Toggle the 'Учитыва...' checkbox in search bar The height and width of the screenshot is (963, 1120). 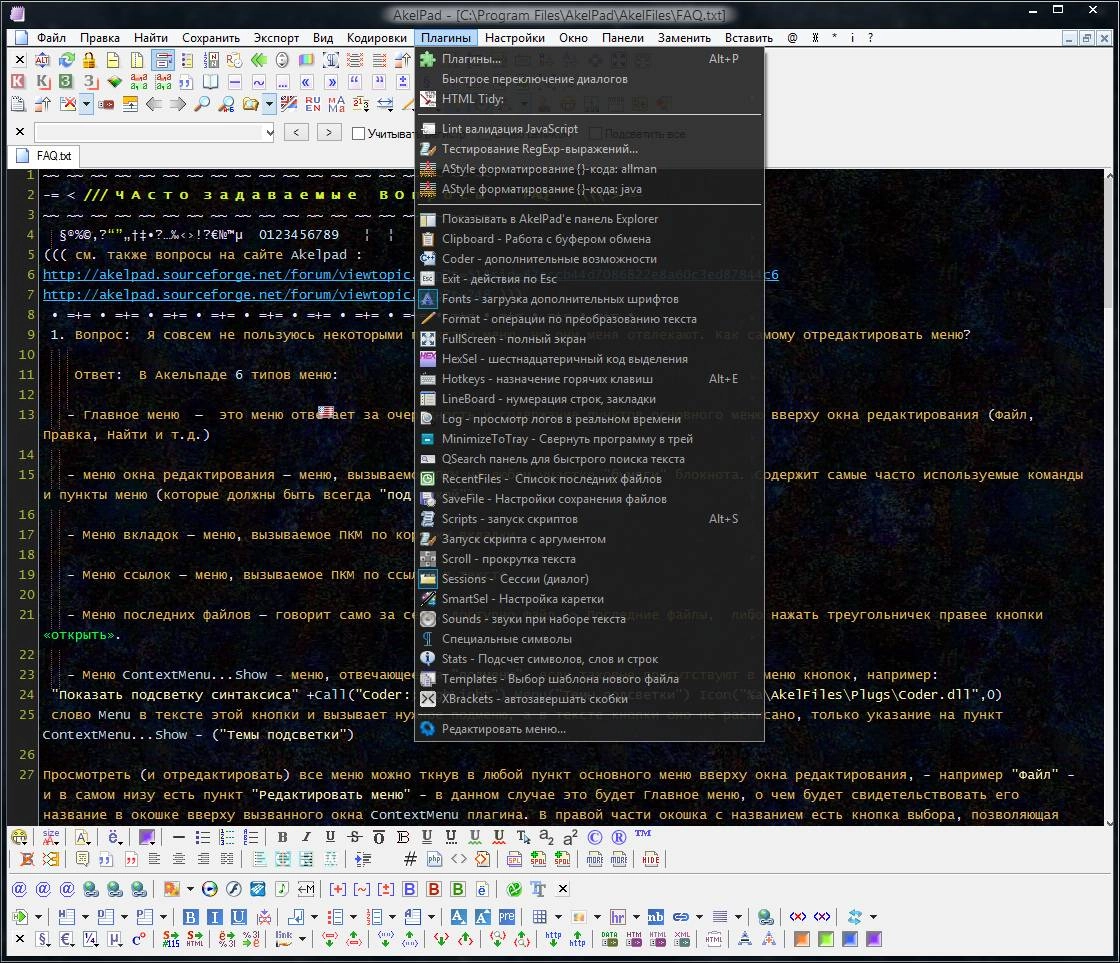click(359, 133)
